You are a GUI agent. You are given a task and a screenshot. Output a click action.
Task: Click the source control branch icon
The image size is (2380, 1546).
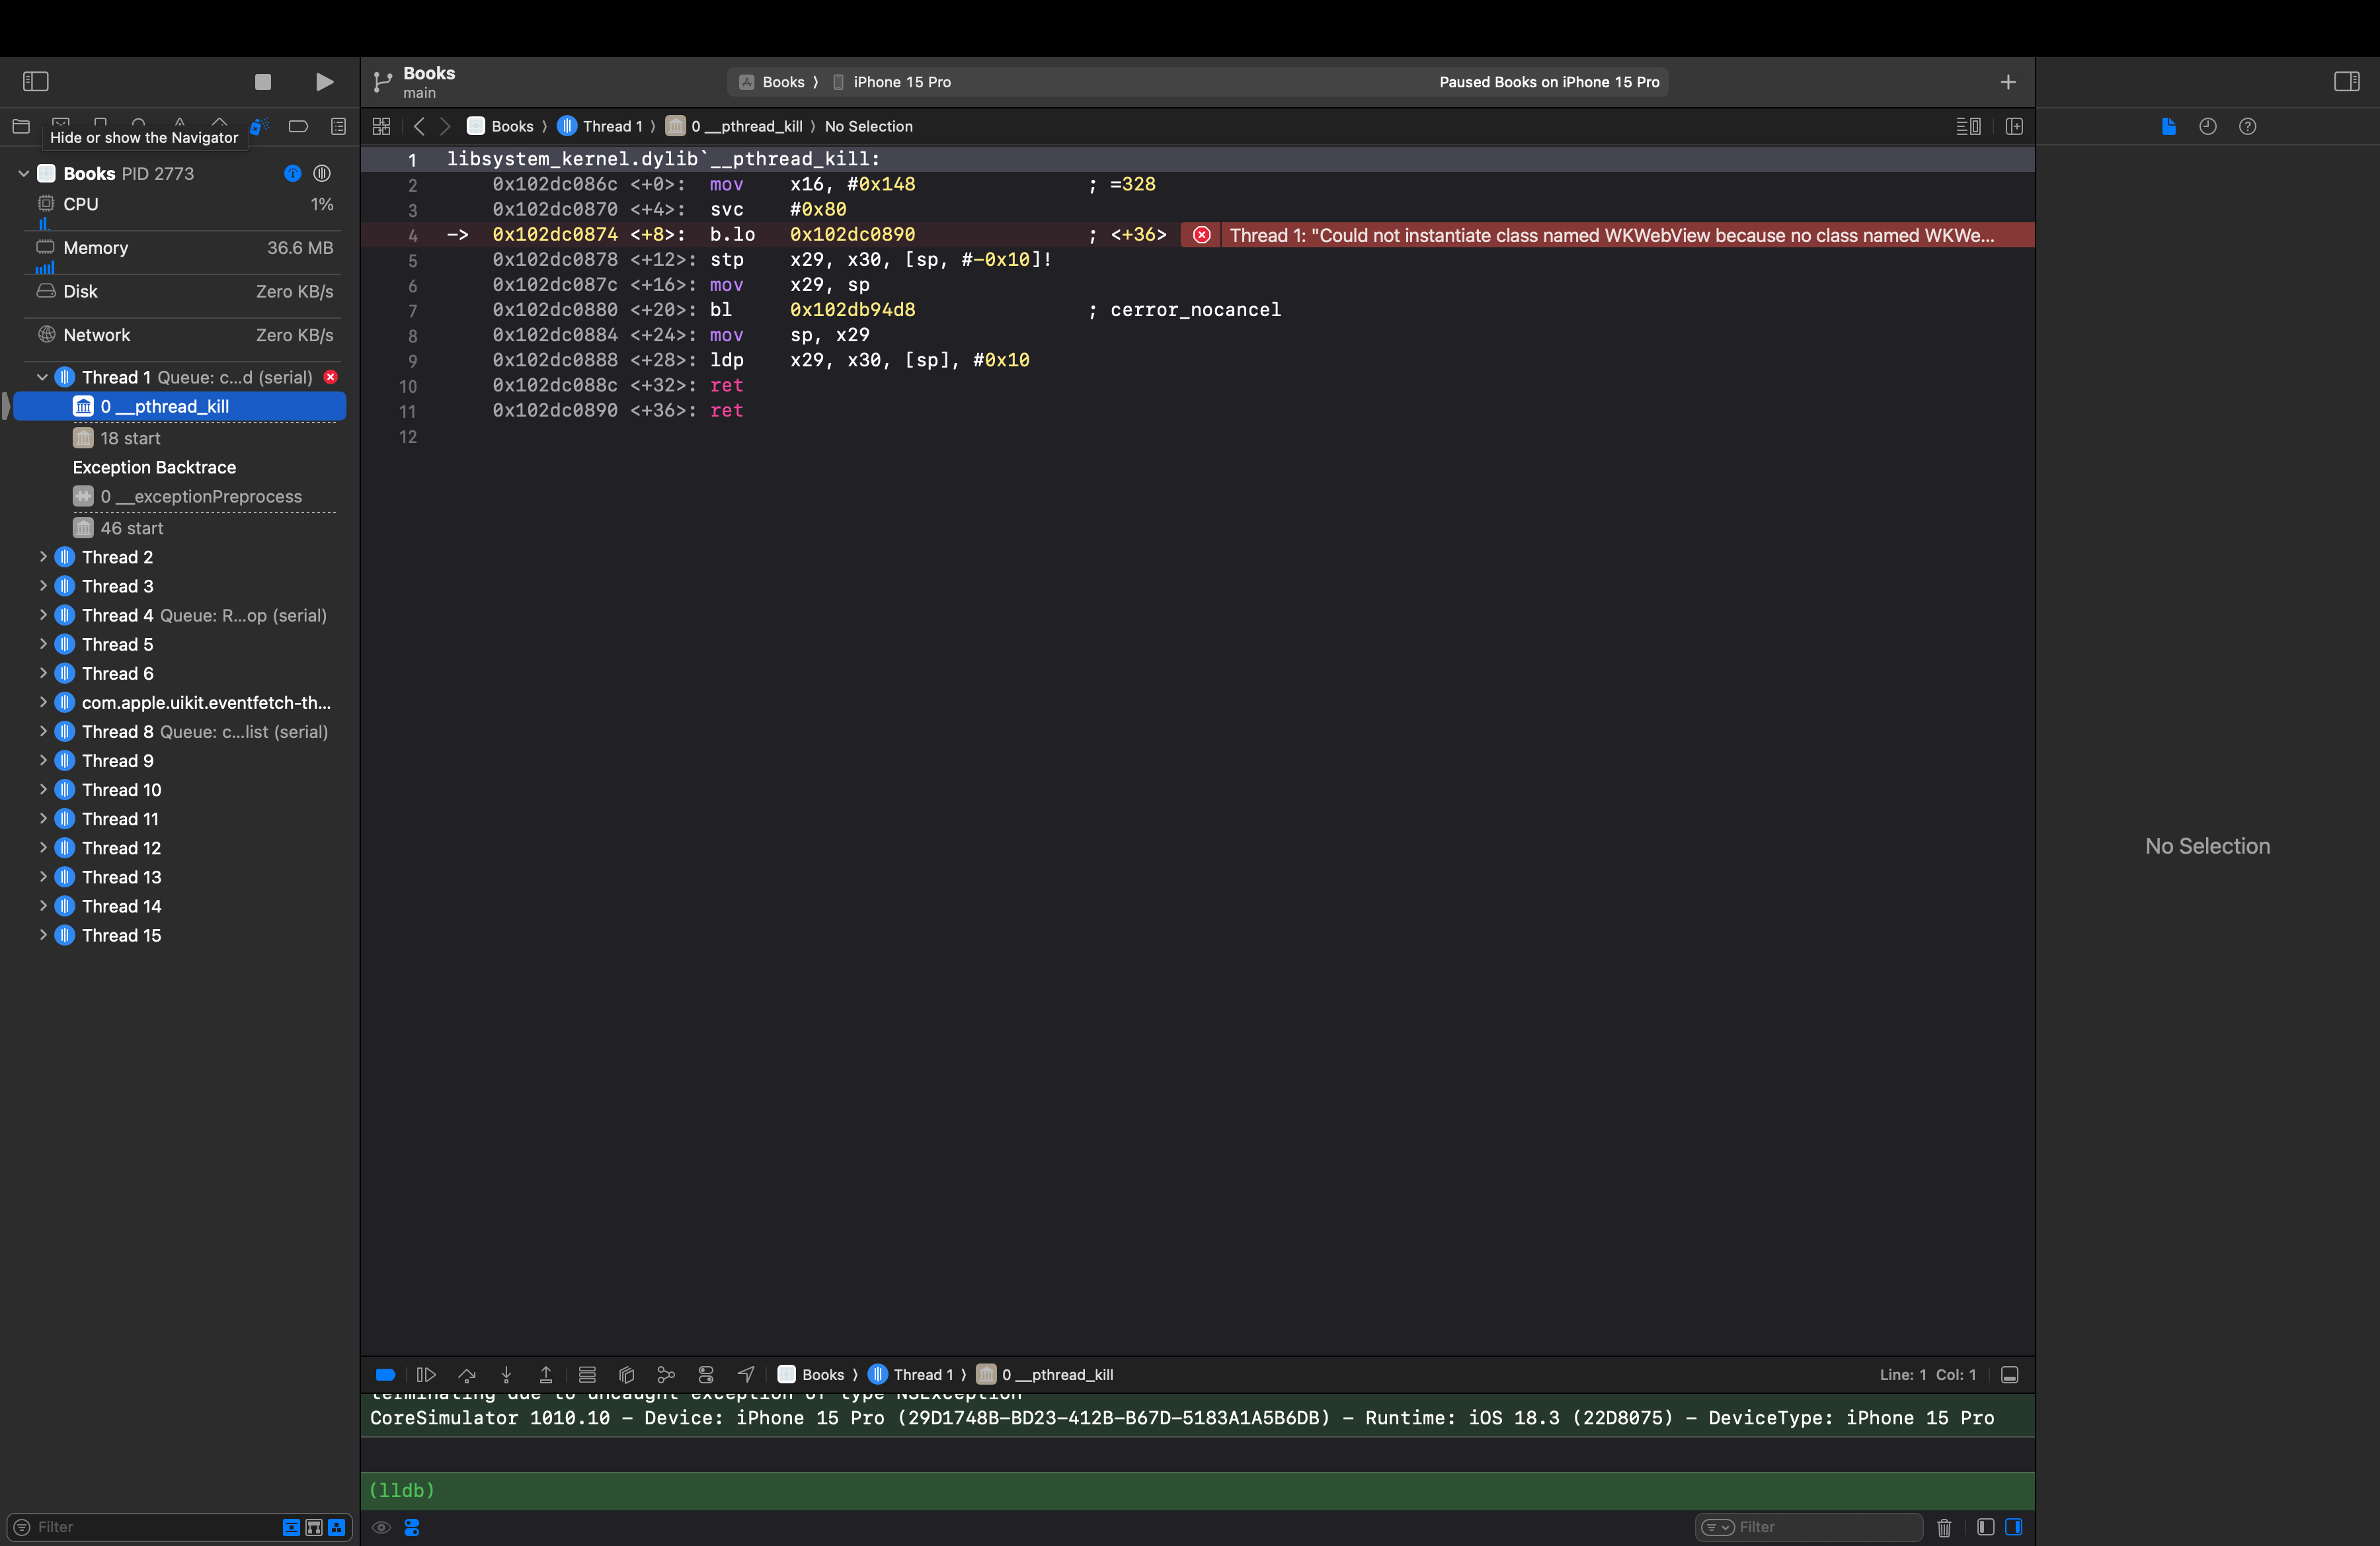[x=382, y=82]
